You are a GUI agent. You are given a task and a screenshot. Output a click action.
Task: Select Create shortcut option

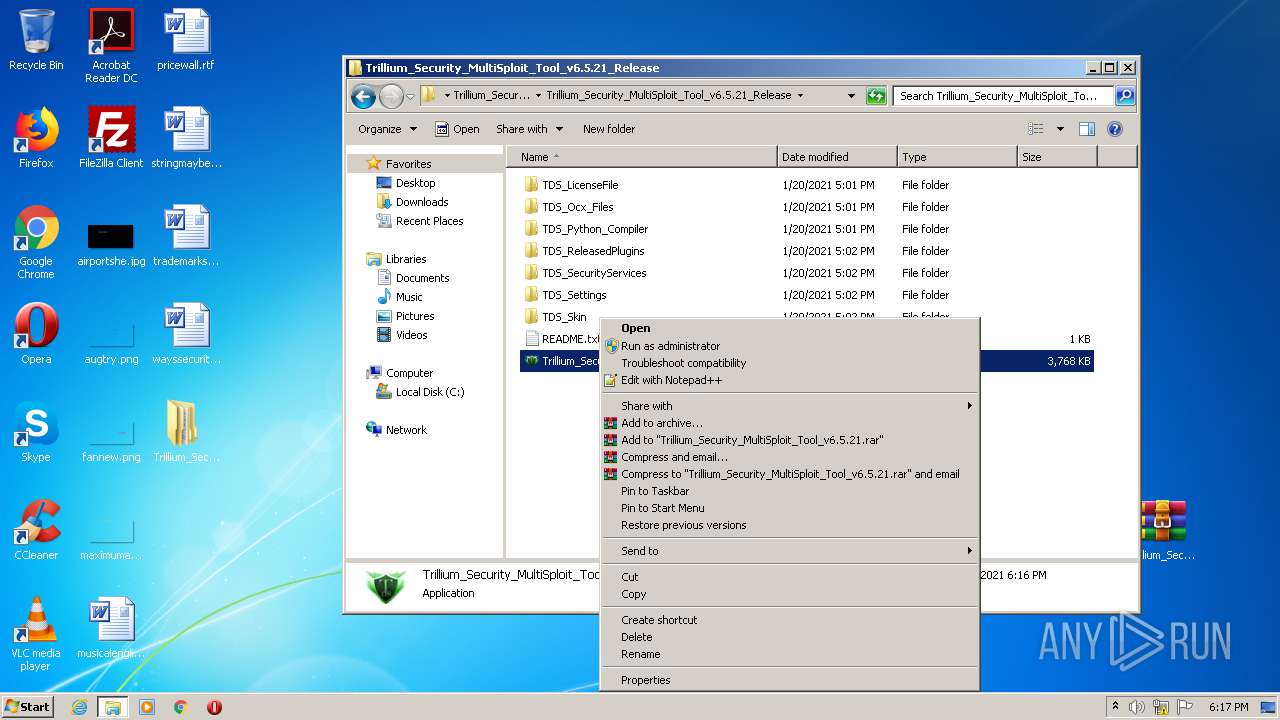point(789,620)
